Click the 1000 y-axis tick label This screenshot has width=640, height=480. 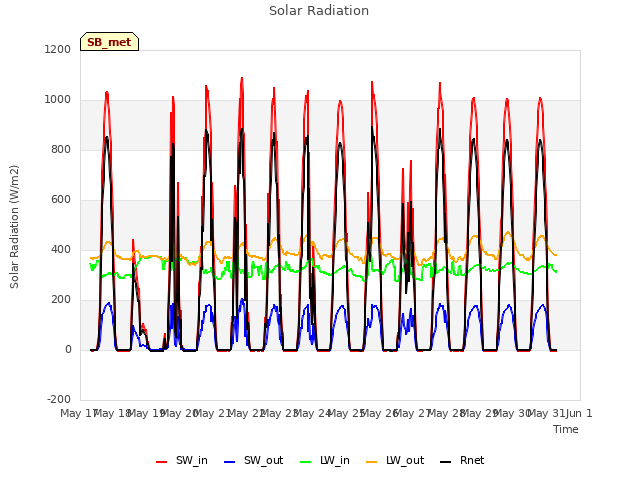pos(58,100)
